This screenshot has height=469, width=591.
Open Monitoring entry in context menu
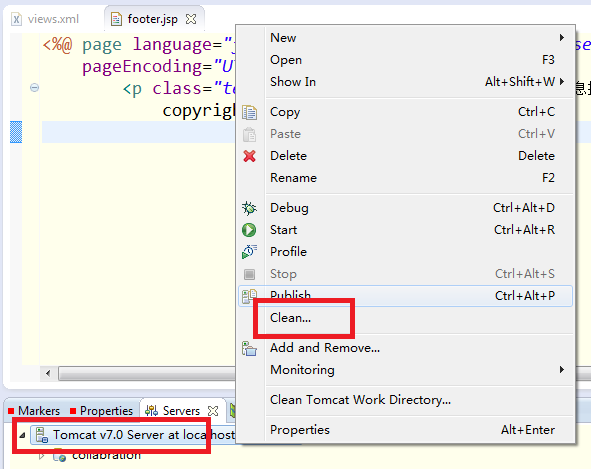(405, 369)
